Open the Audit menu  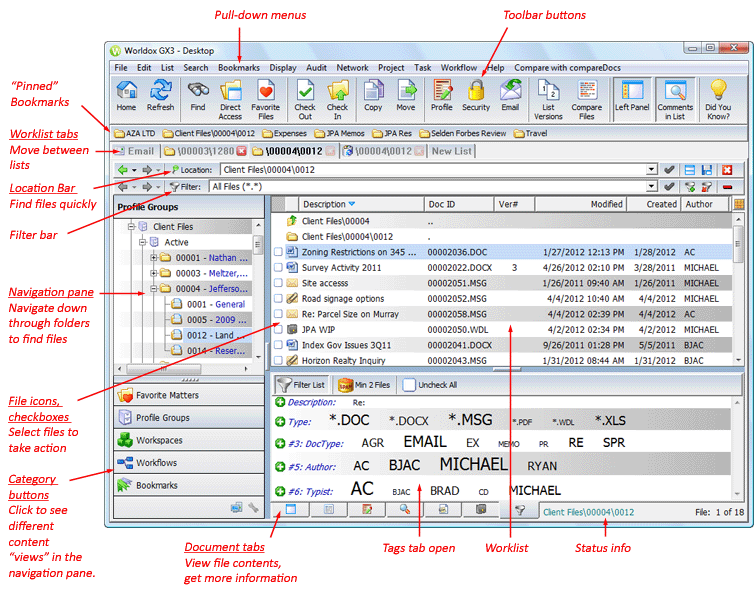click(316, 68)
